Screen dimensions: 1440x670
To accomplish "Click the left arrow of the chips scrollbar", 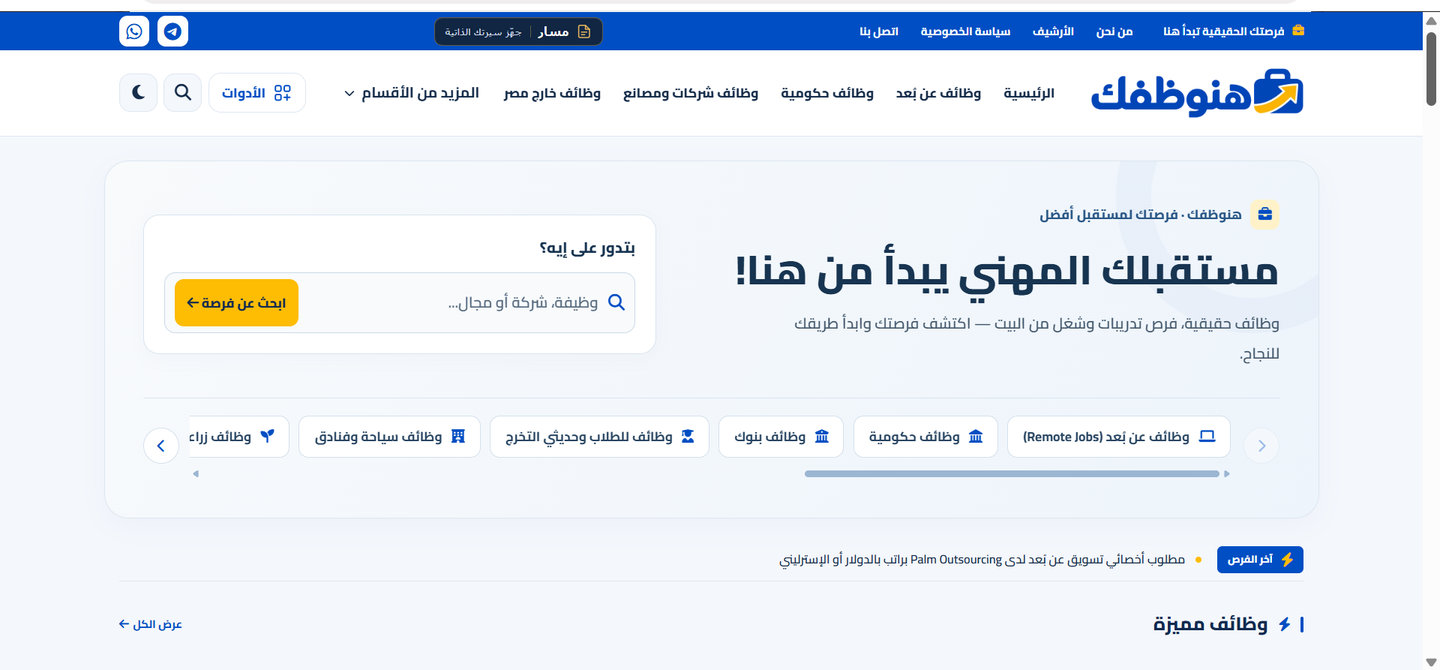I will [196, 474].
